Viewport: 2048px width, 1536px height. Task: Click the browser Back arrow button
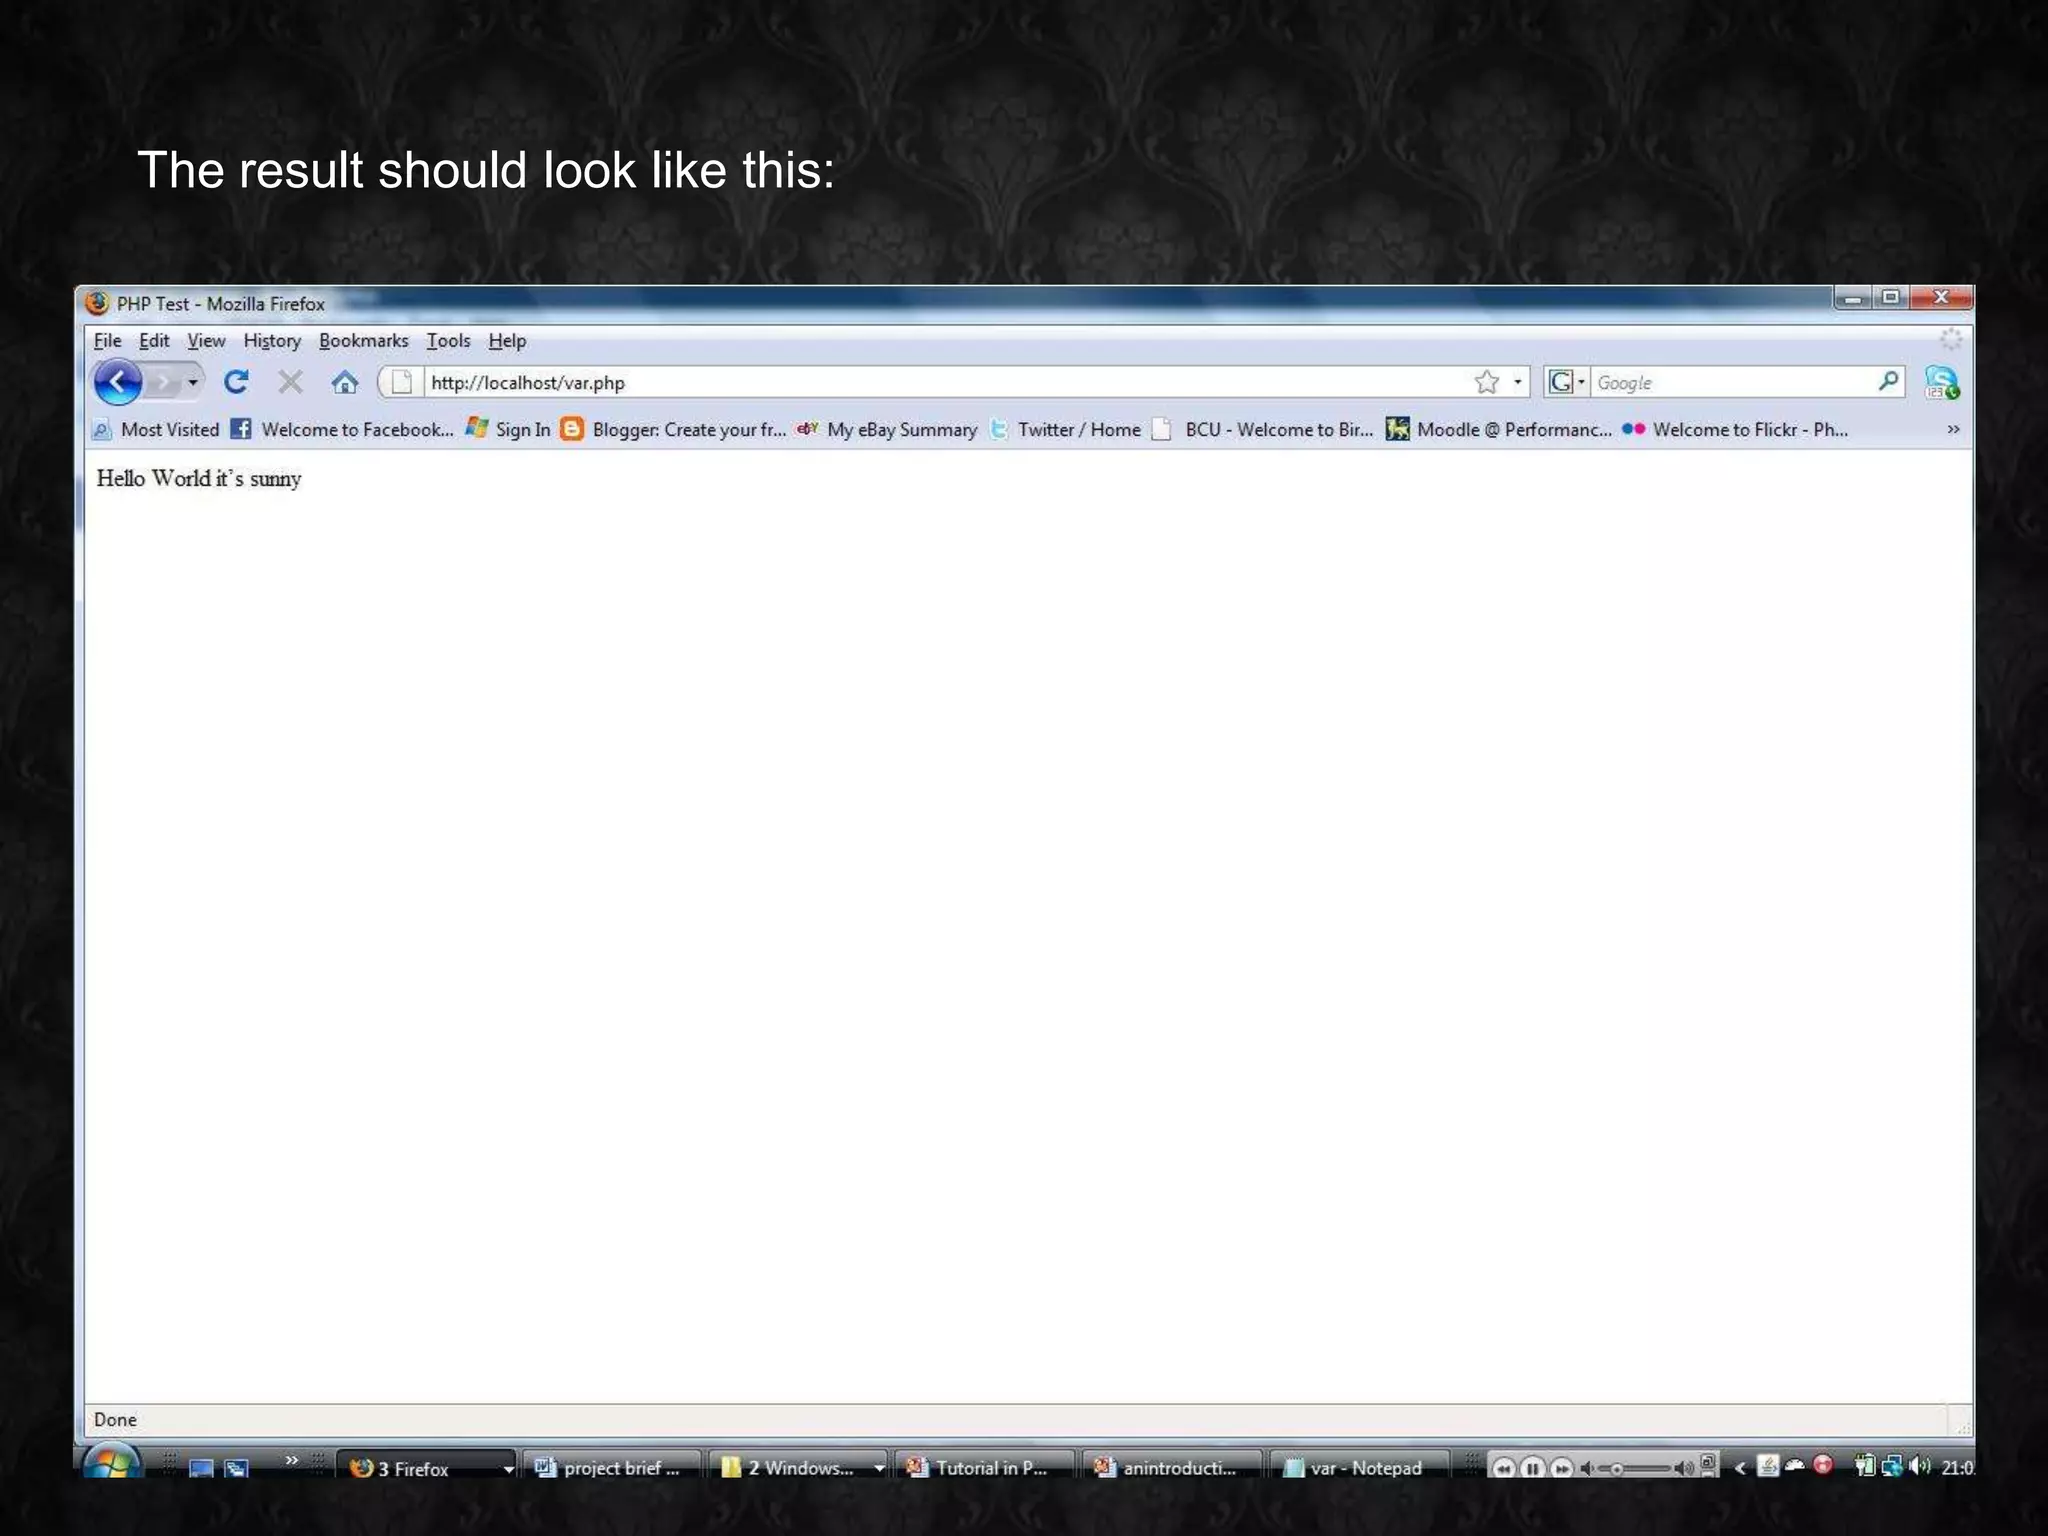tap(118, 382)
